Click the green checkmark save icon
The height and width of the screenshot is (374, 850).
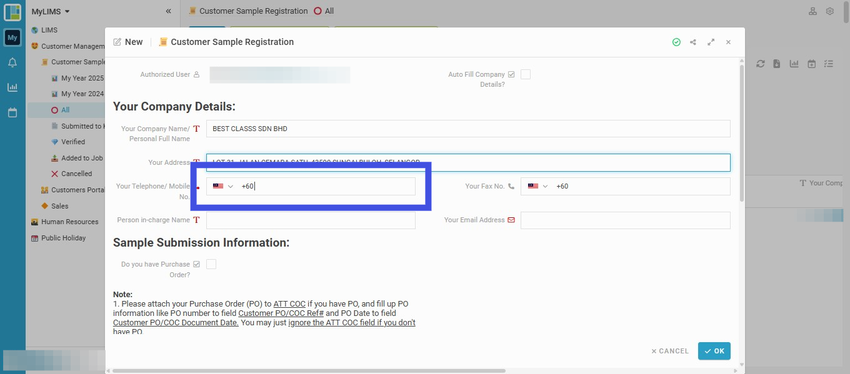[676, 42]
